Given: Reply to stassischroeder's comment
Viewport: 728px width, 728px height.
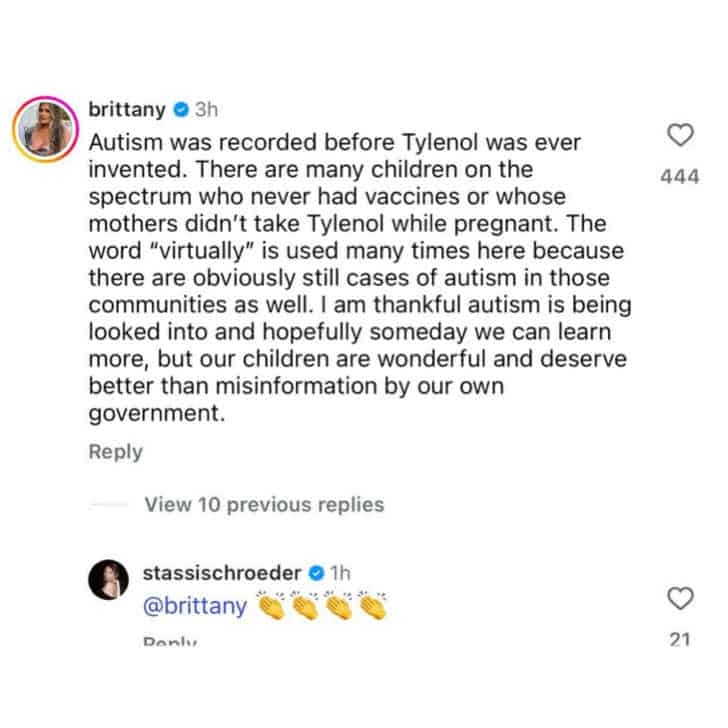Looking at the screenshot, I should click(x=170, y=641).
